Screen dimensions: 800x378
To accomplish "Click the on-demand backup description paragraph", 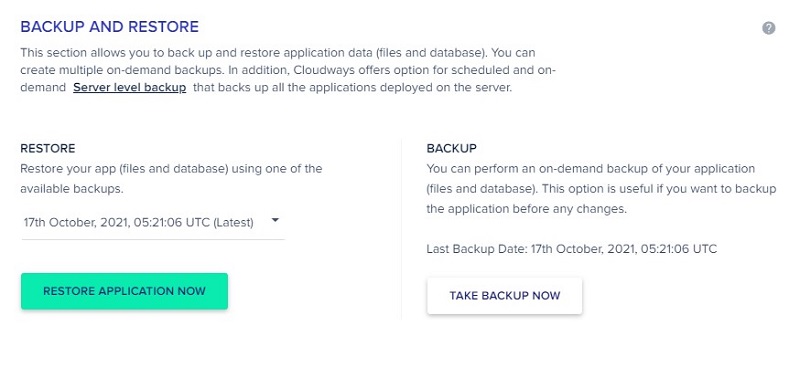I will point(601,189).
